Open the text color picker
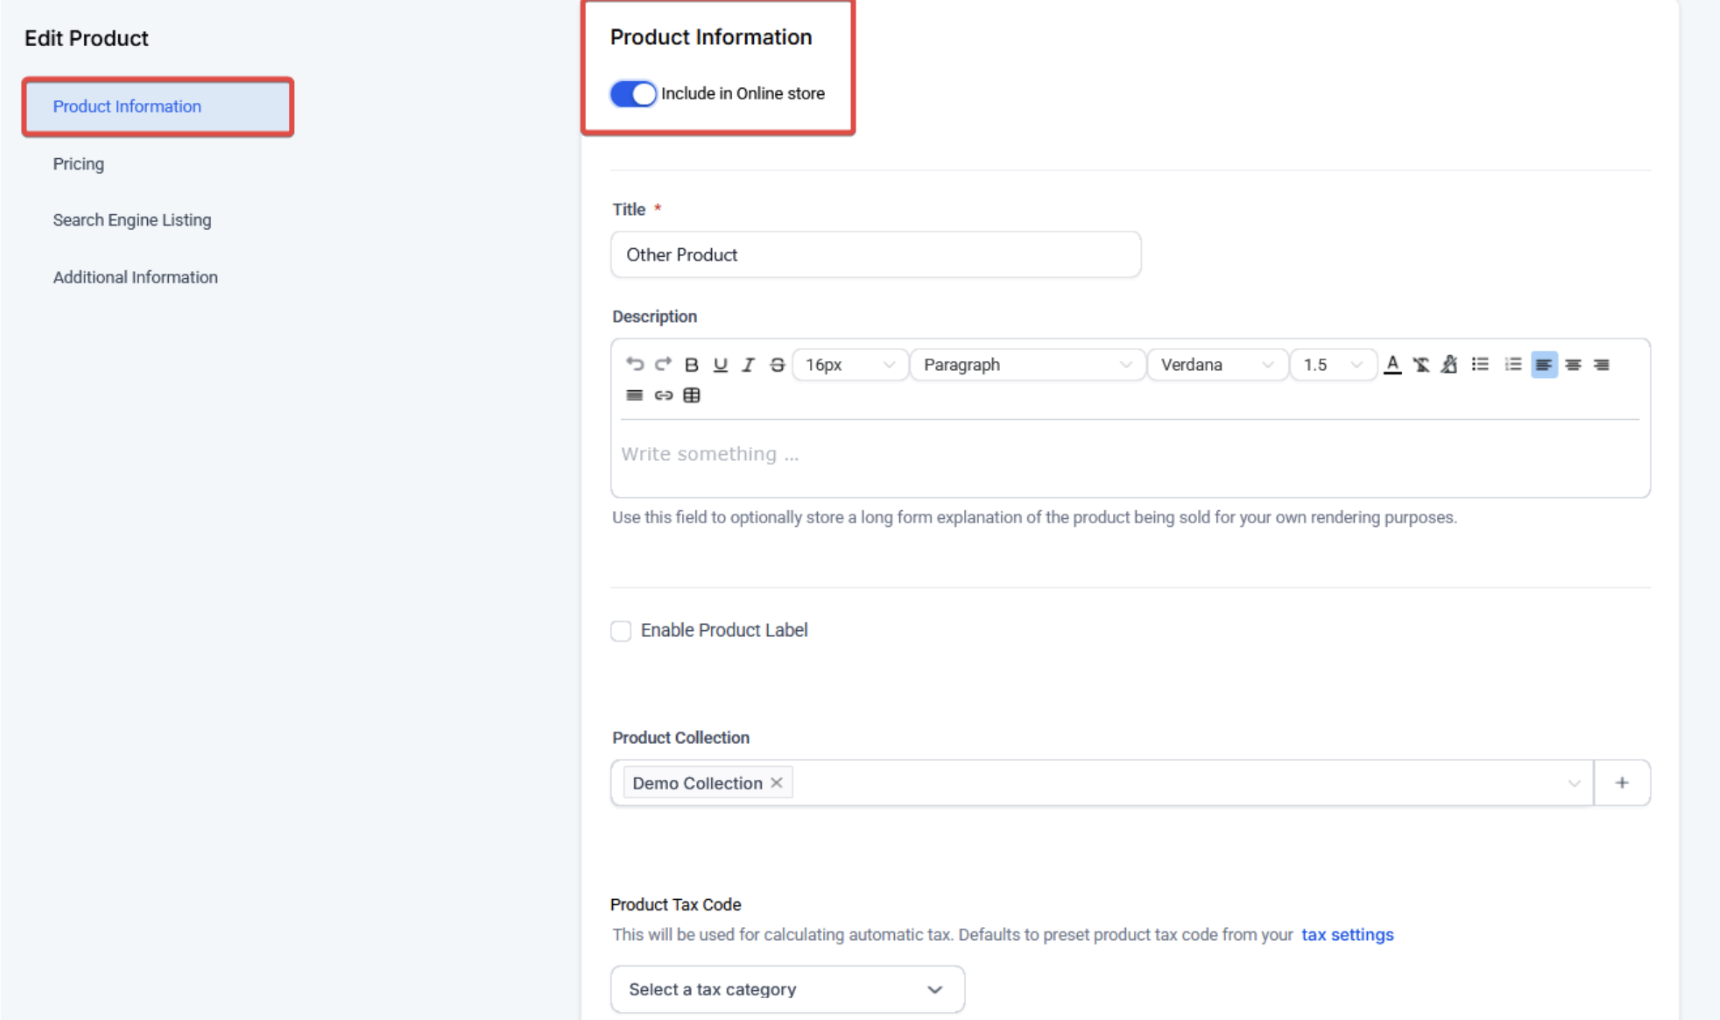 (1392, 365)
